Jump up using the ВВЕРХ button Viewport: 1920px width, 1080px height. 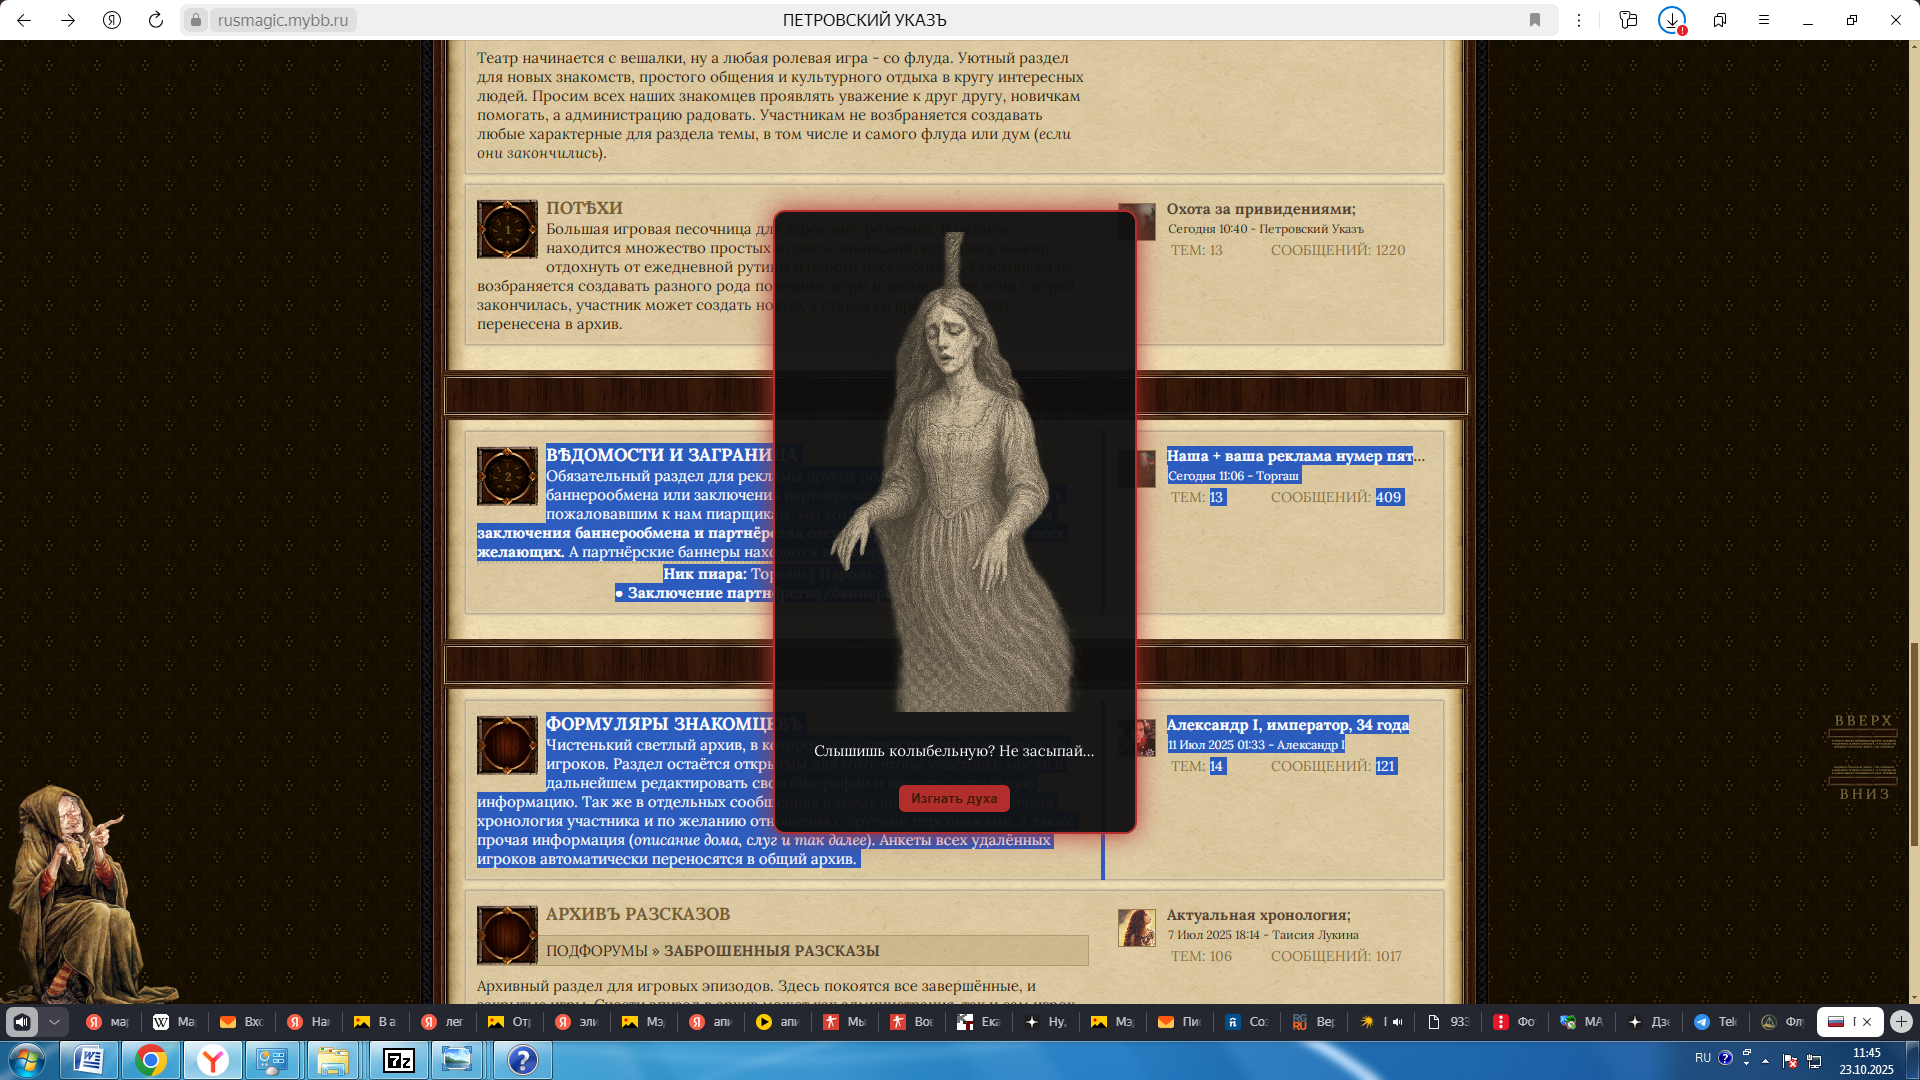[x=1863, y=721]
